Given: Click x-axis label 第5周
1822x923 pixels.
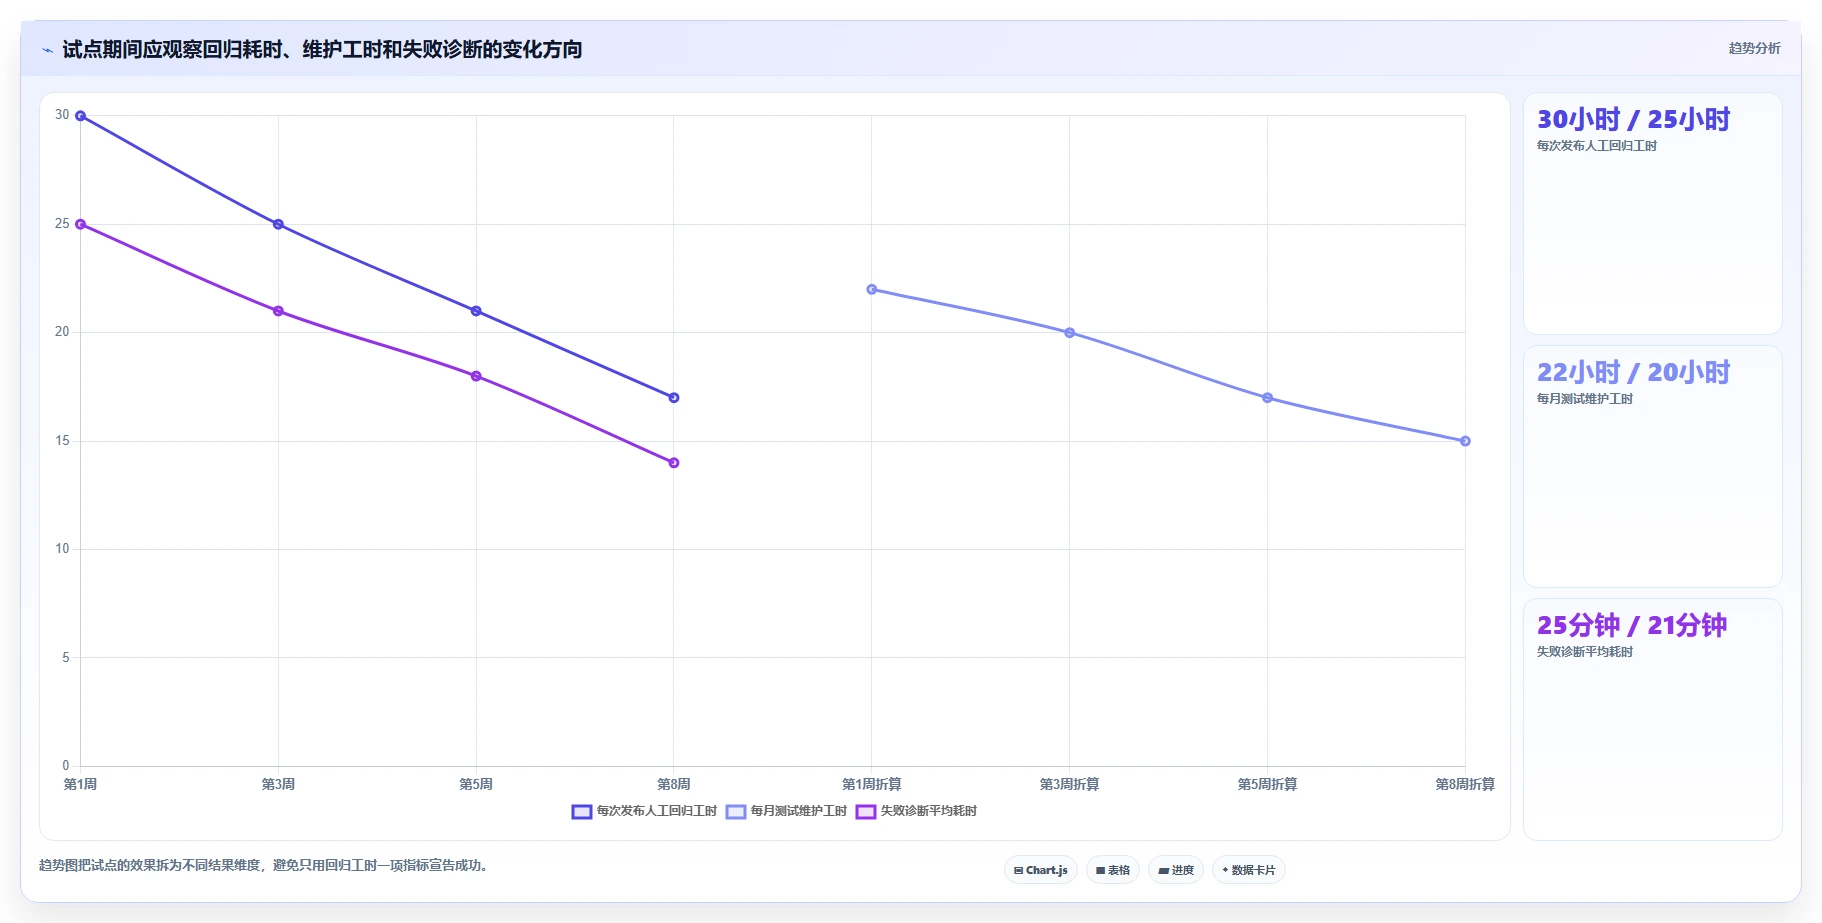Looking at the screenshot, I should pyautogui.click(x=476, y=784).
